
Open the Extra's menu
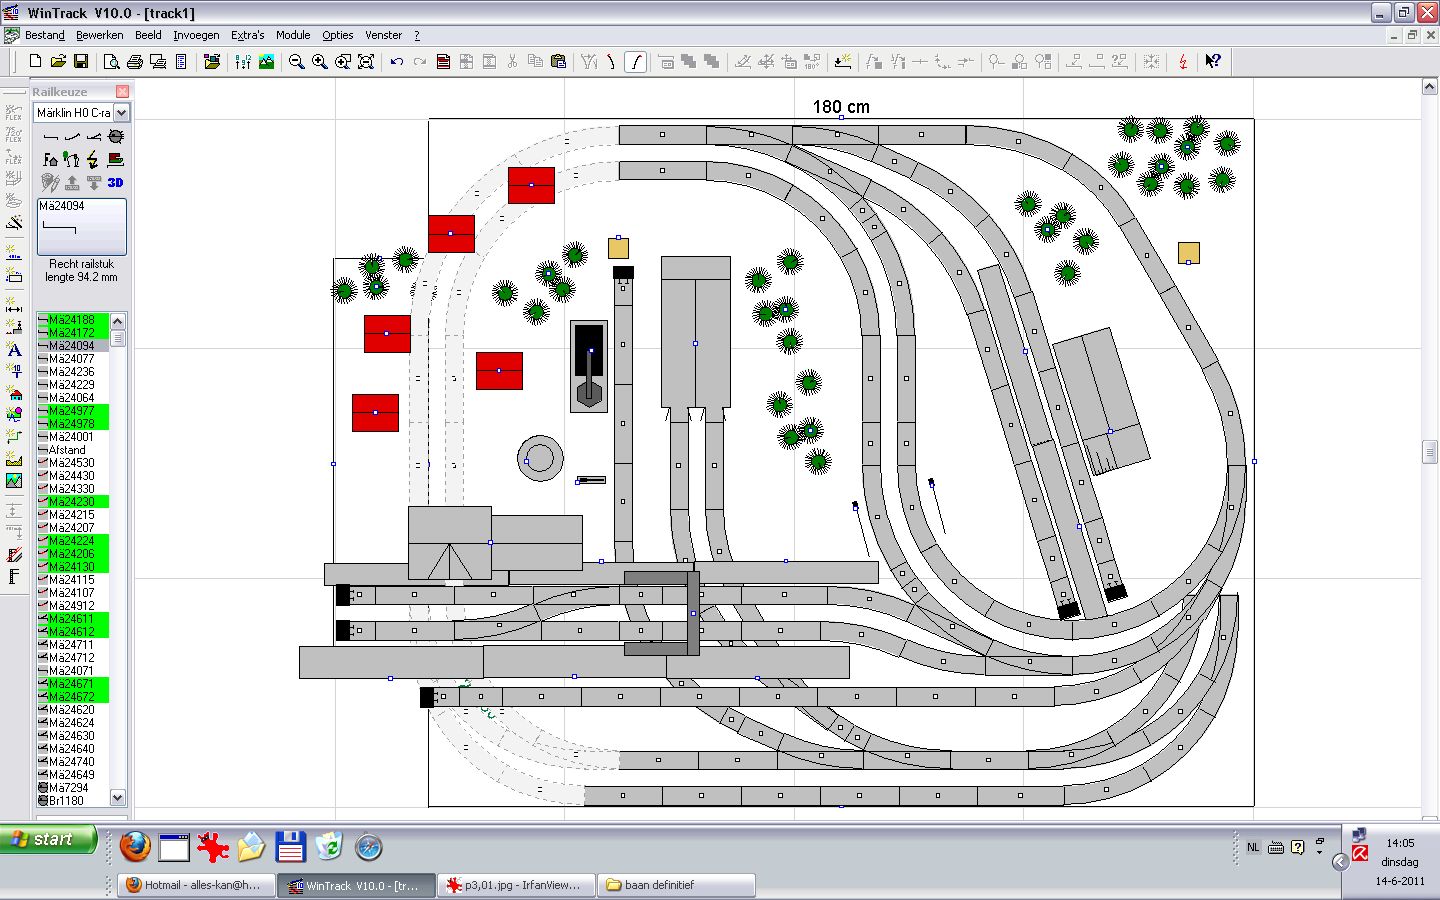coord(248,35)
